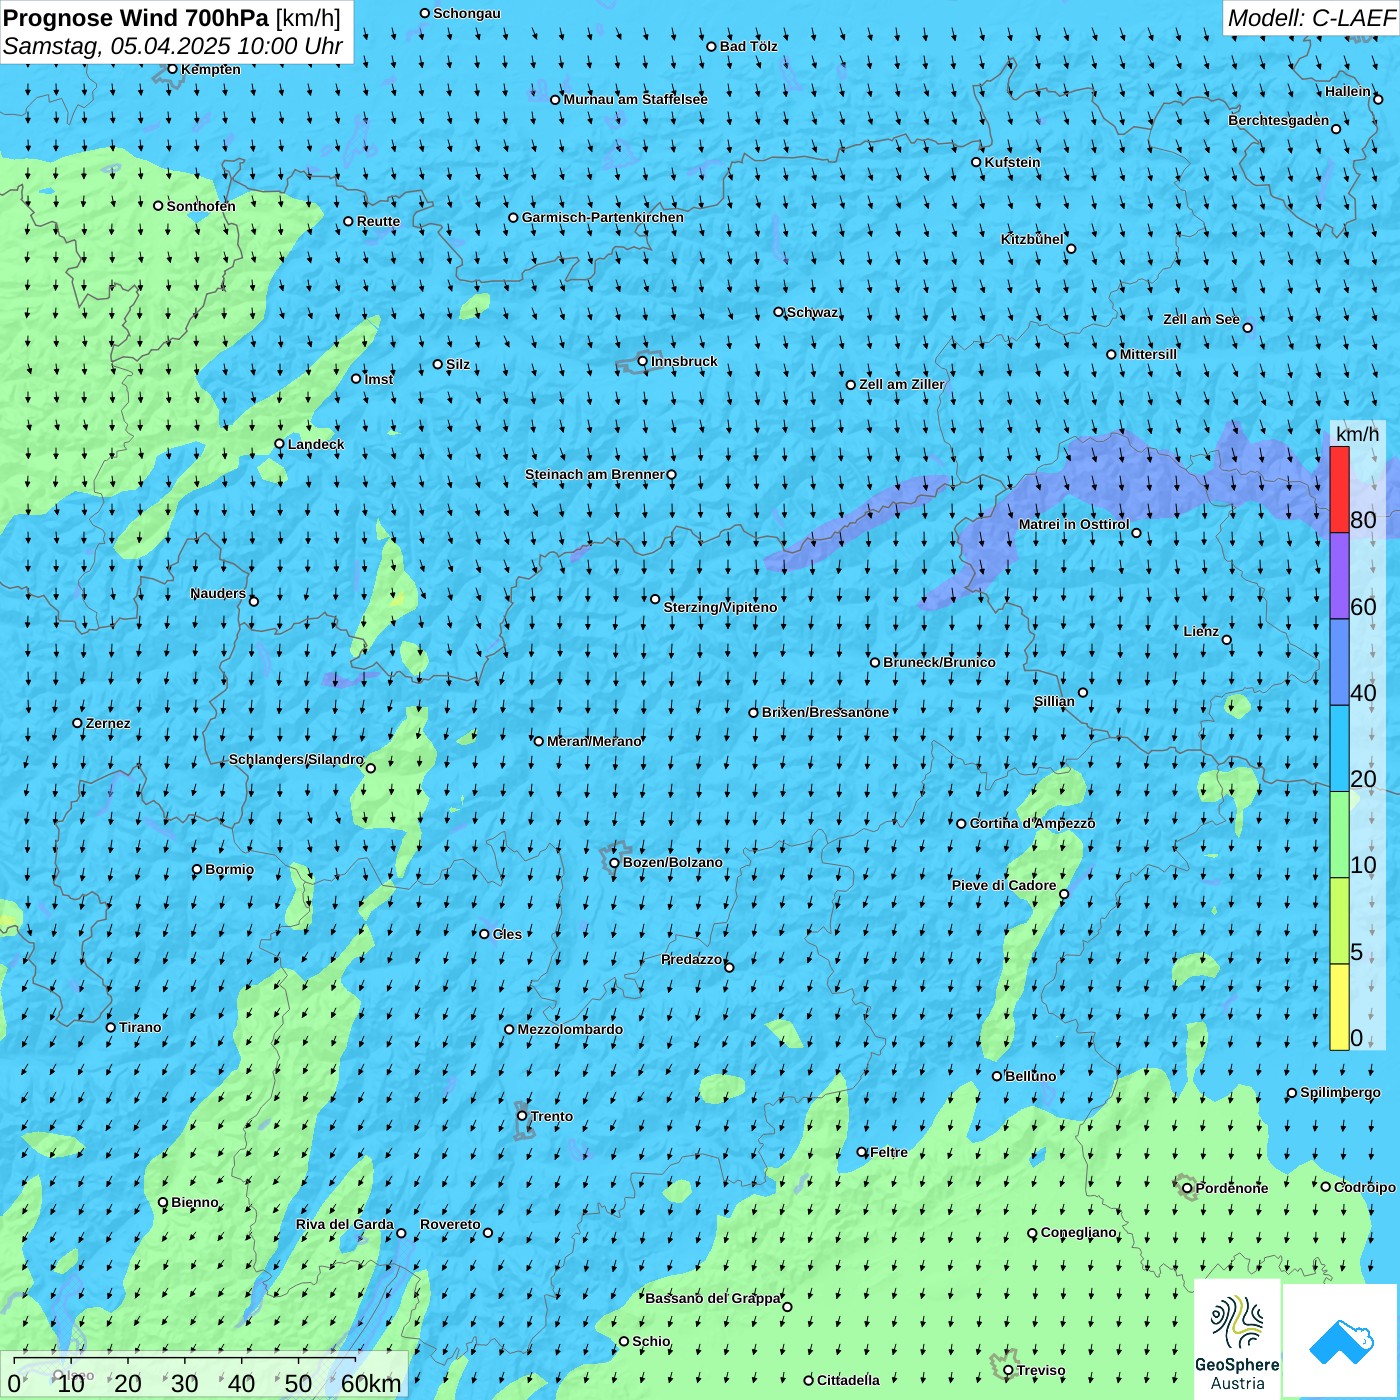Click the Schongau location dot
Screen dimensions: 1400x1400
(425, 13)
